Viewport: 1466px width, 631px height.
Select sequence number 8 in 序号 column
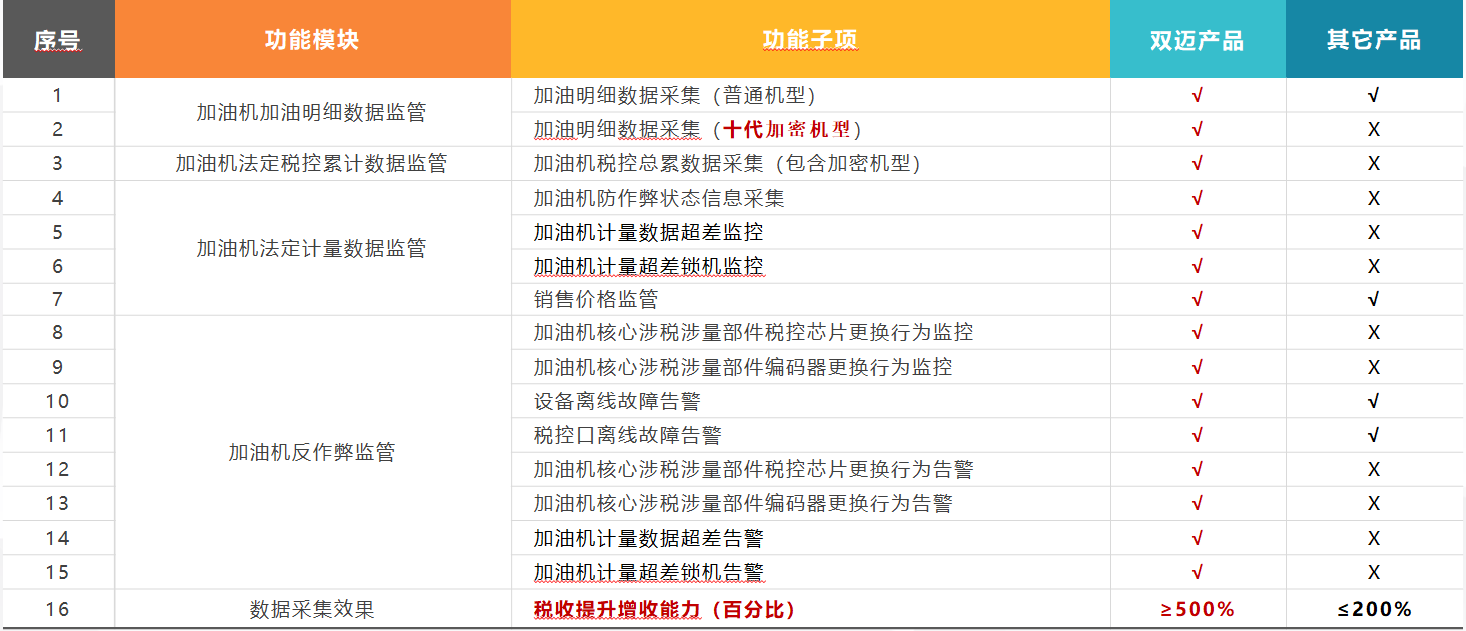pos(57,332)
